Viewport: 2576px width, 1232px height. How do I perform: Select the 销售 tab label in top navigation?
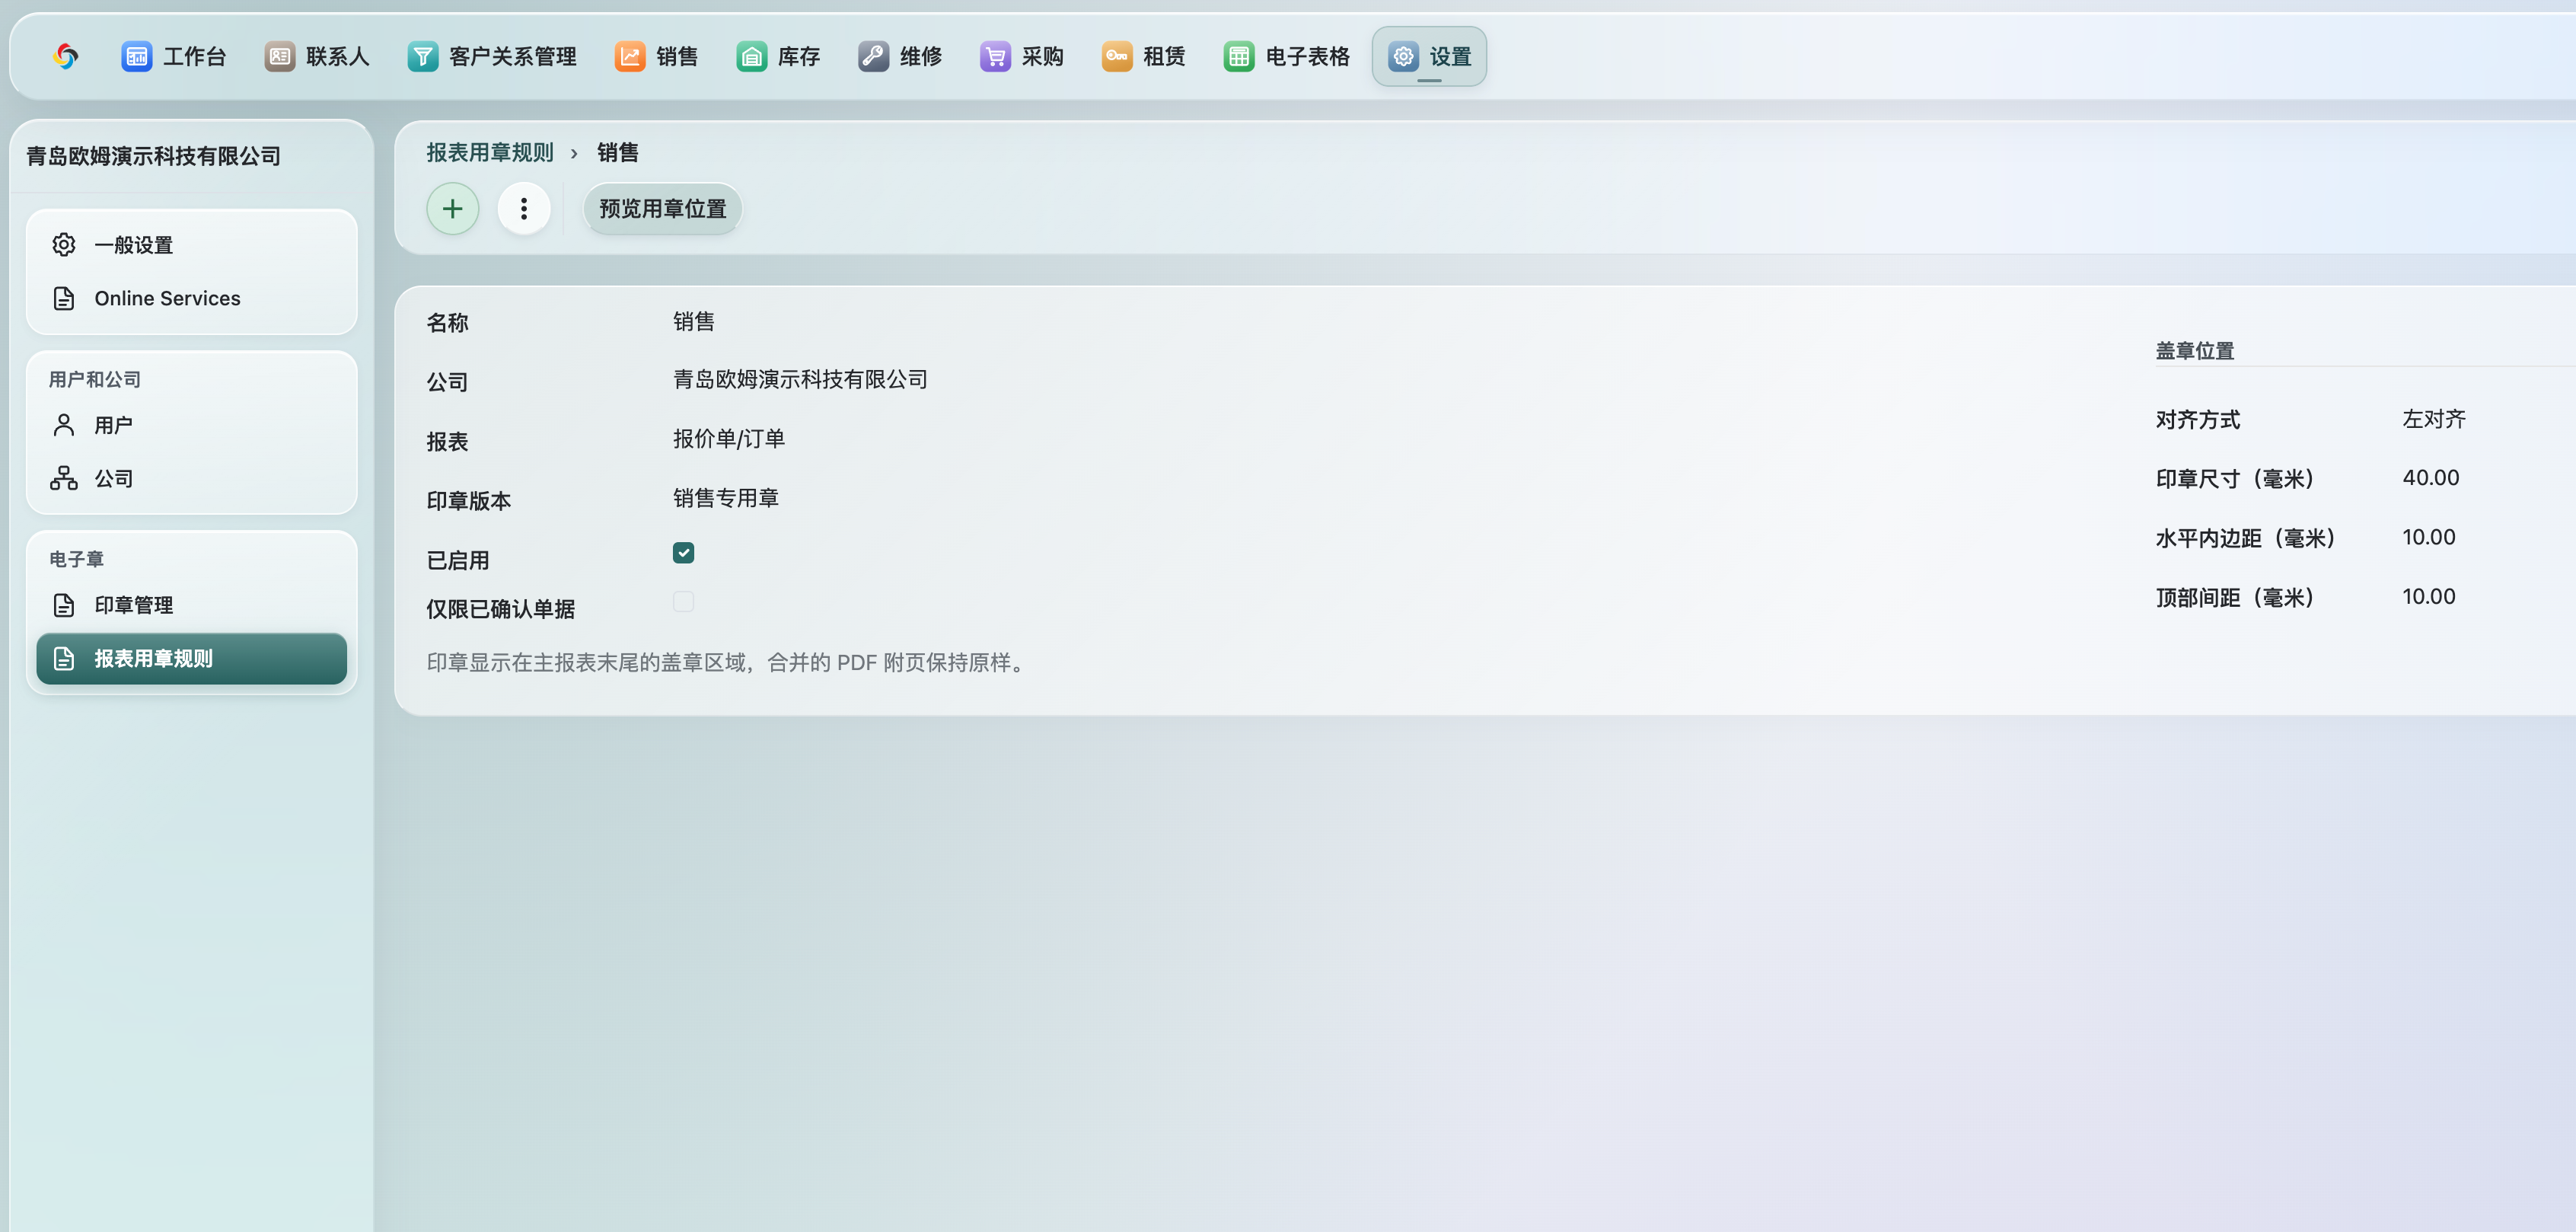pos(677,56)
